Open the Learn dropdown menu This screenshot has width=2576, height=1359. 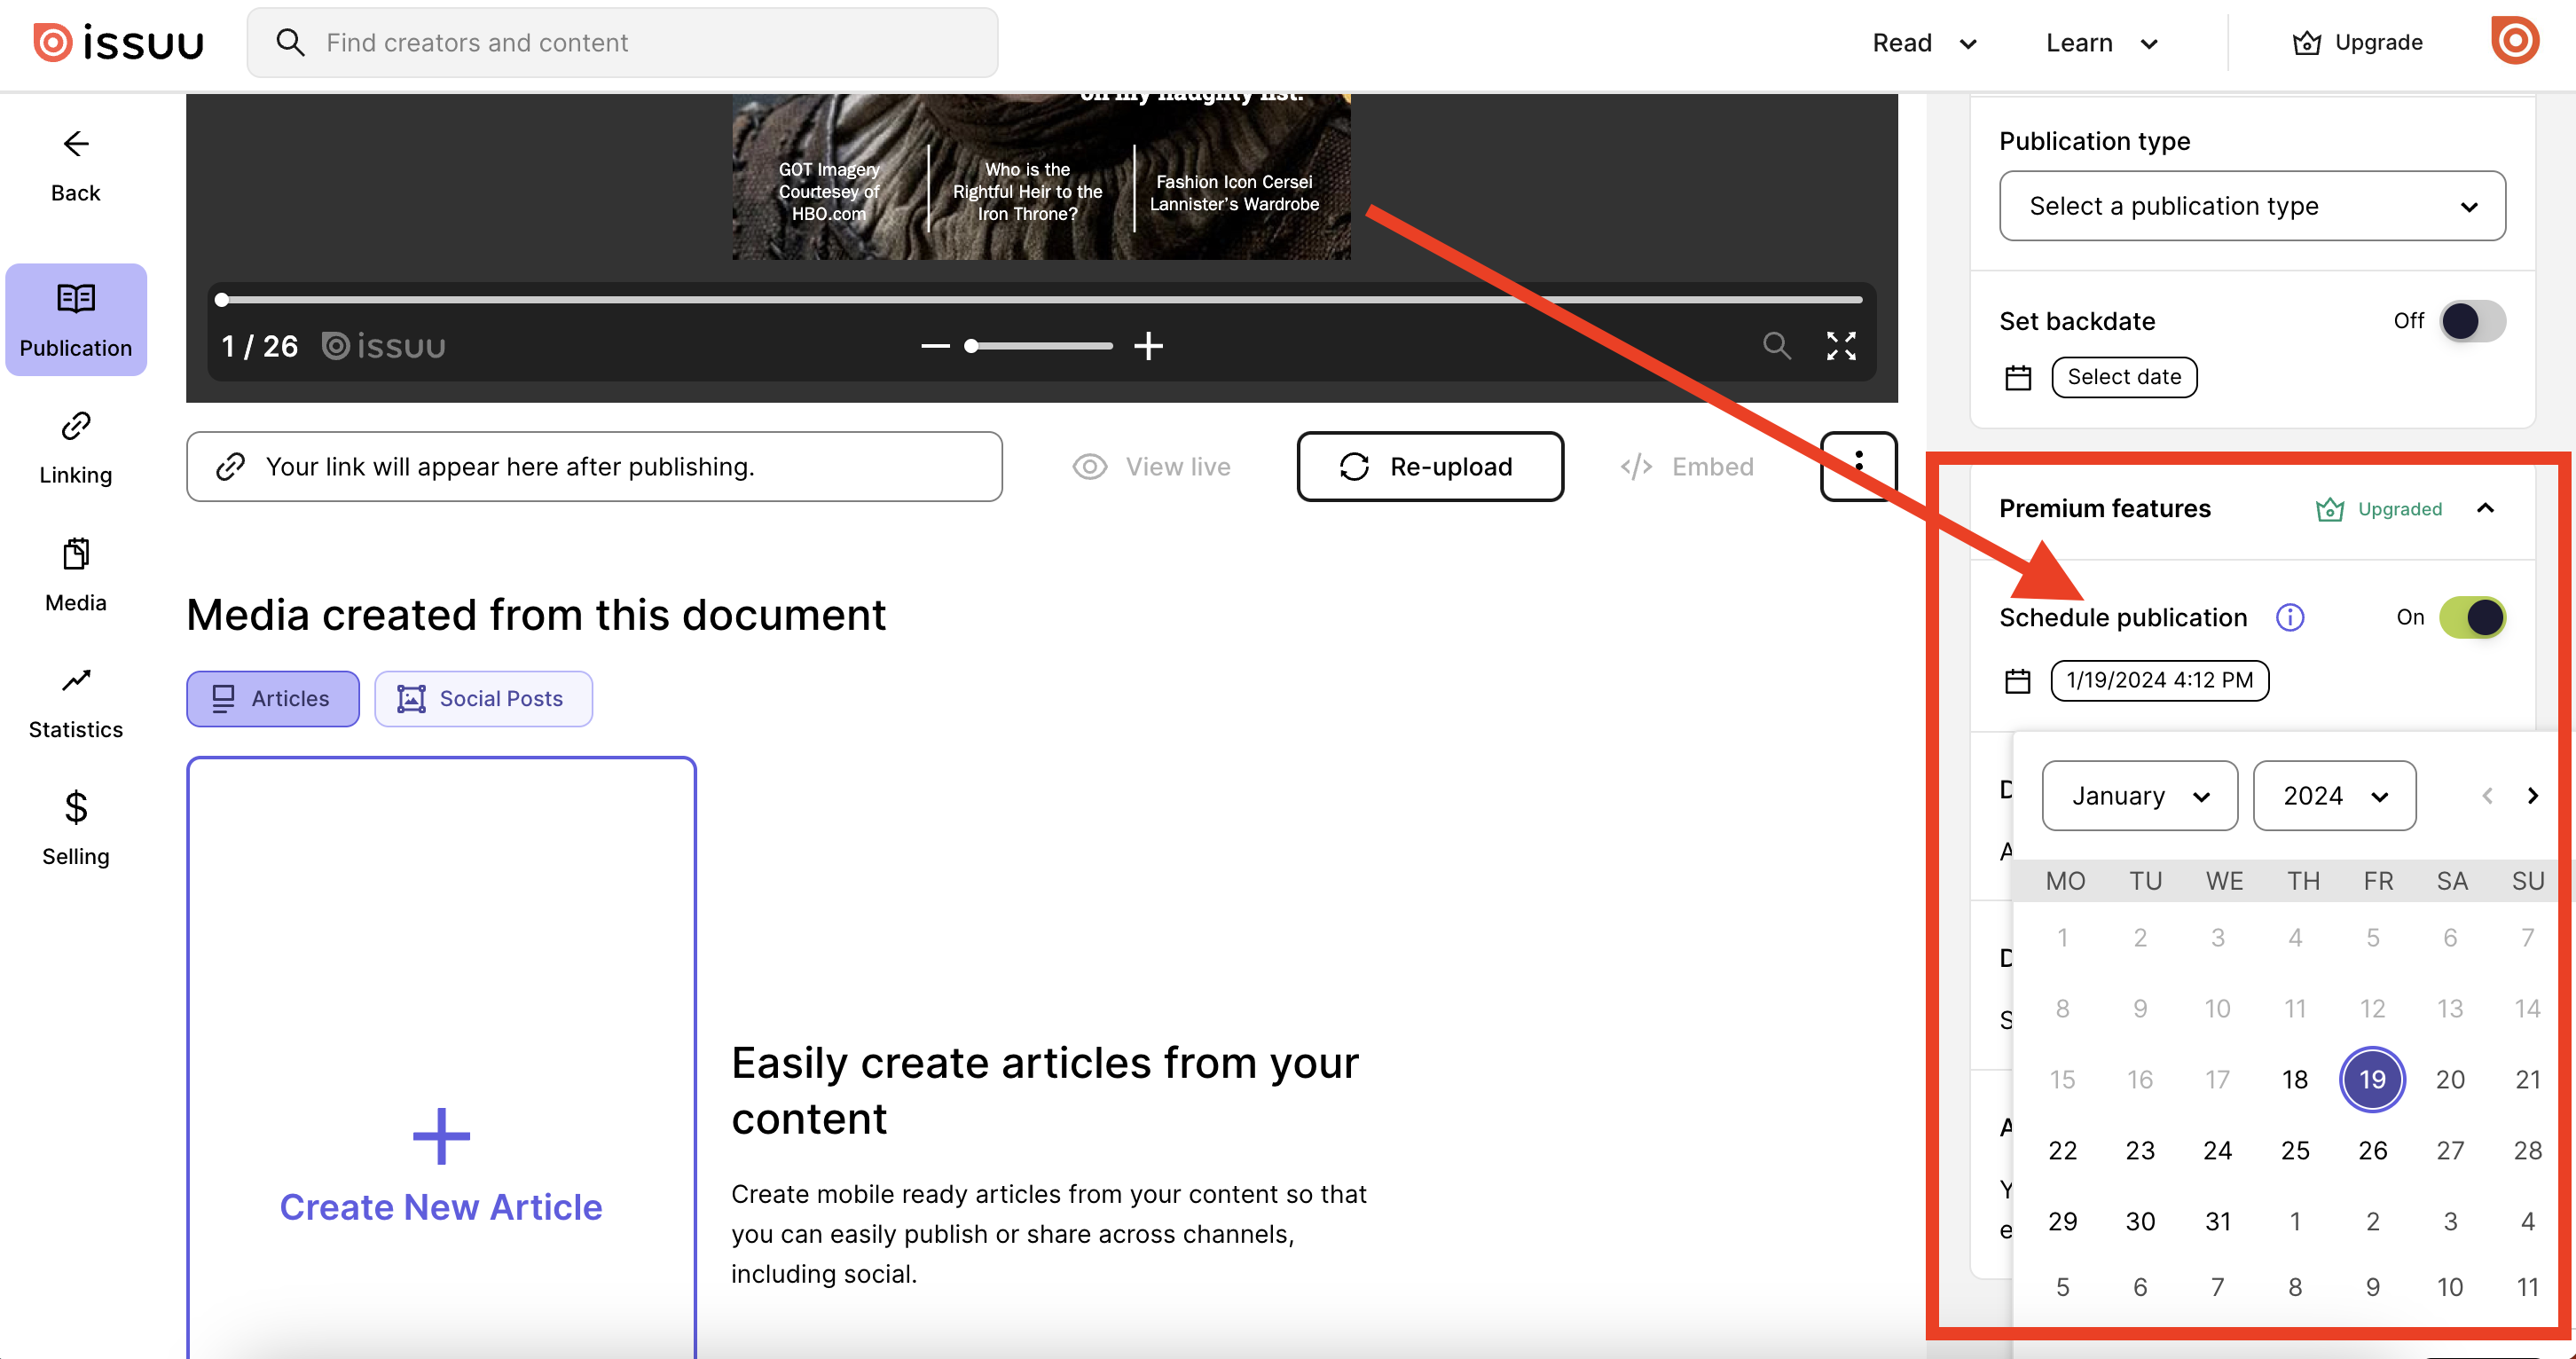[x=2102, y=43]
